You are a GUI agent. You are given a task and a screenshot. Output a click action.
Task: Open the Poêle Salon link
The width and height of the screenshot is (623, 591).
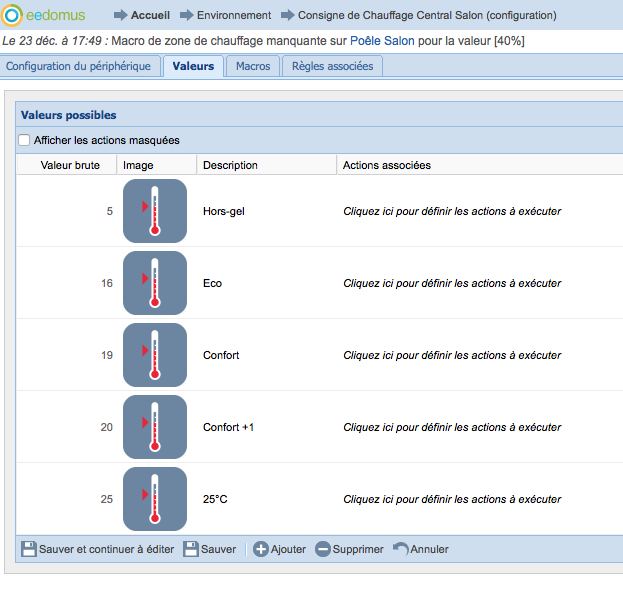[x=382, y=41]
